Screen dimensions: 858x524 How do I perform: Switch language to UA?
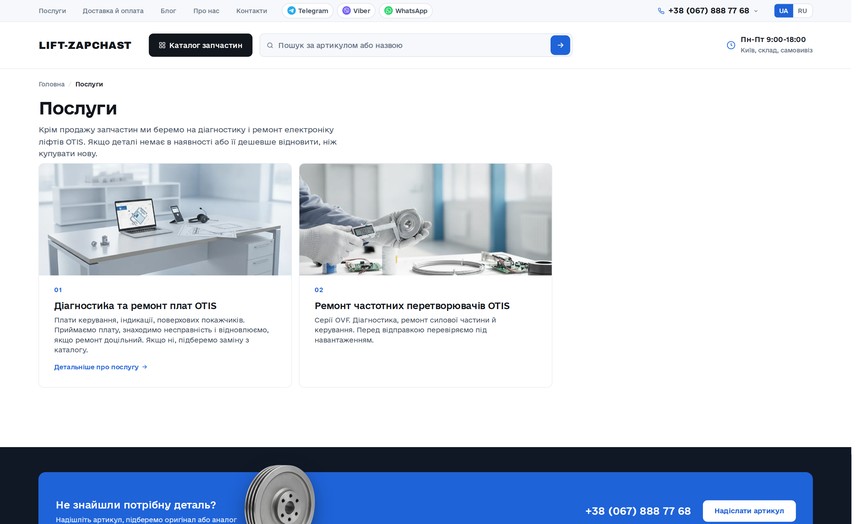coord(784,11)
